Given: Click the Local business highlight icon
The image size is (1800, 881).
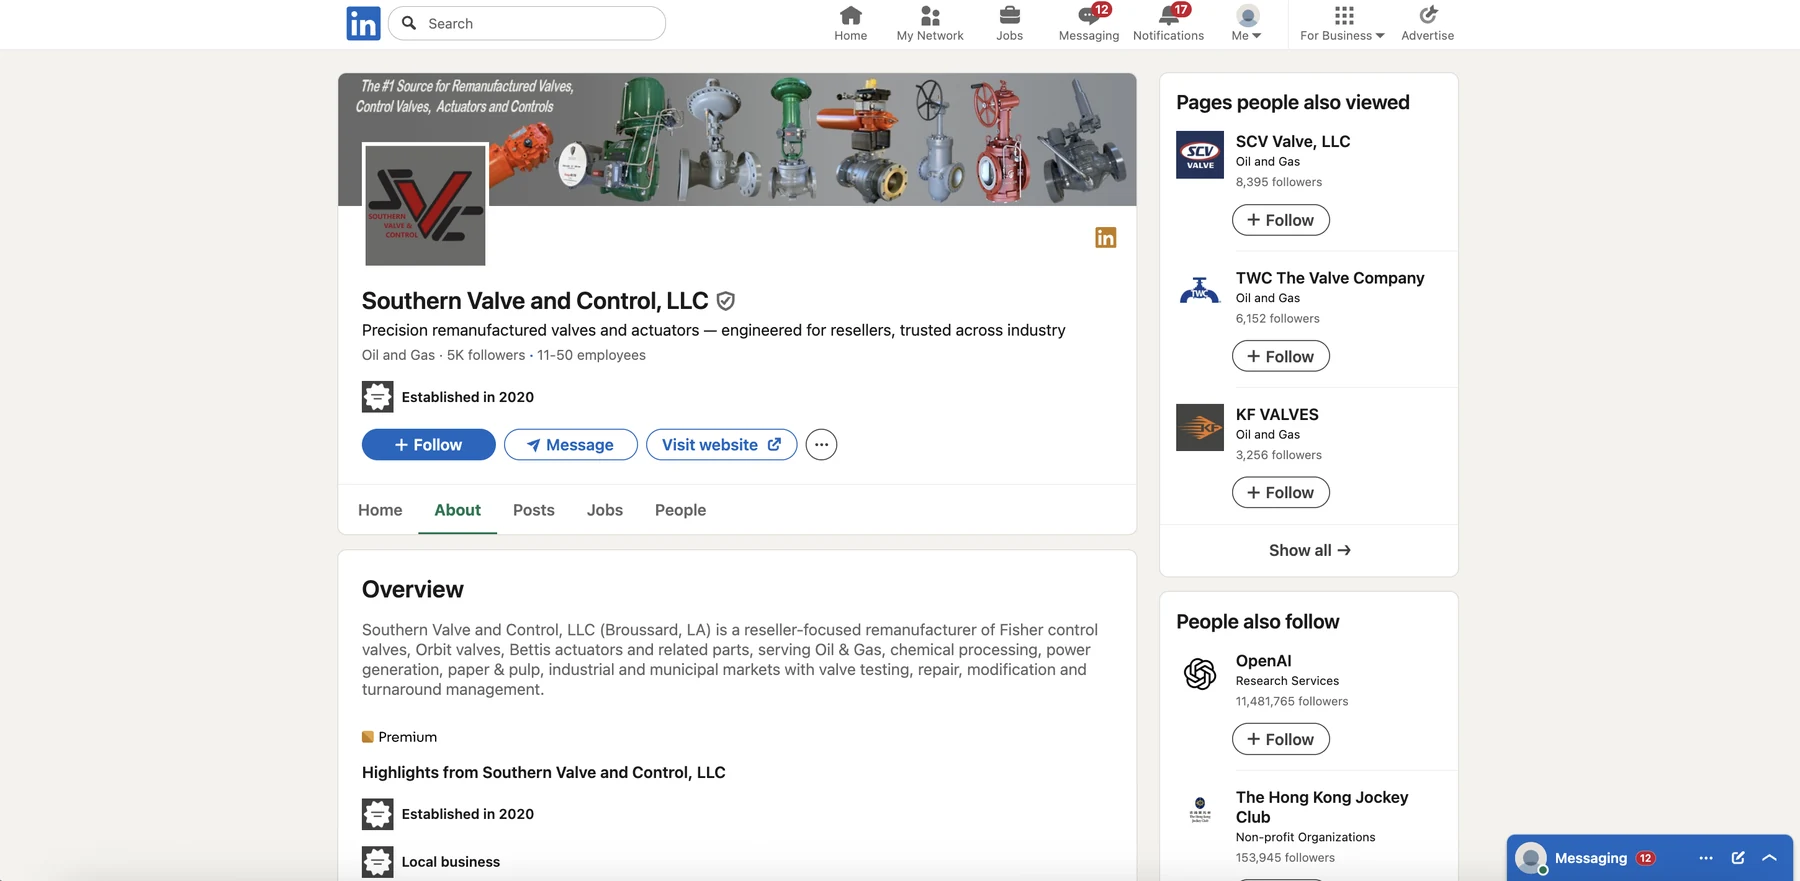Looking at the screenshot, I should coord(377,862).
